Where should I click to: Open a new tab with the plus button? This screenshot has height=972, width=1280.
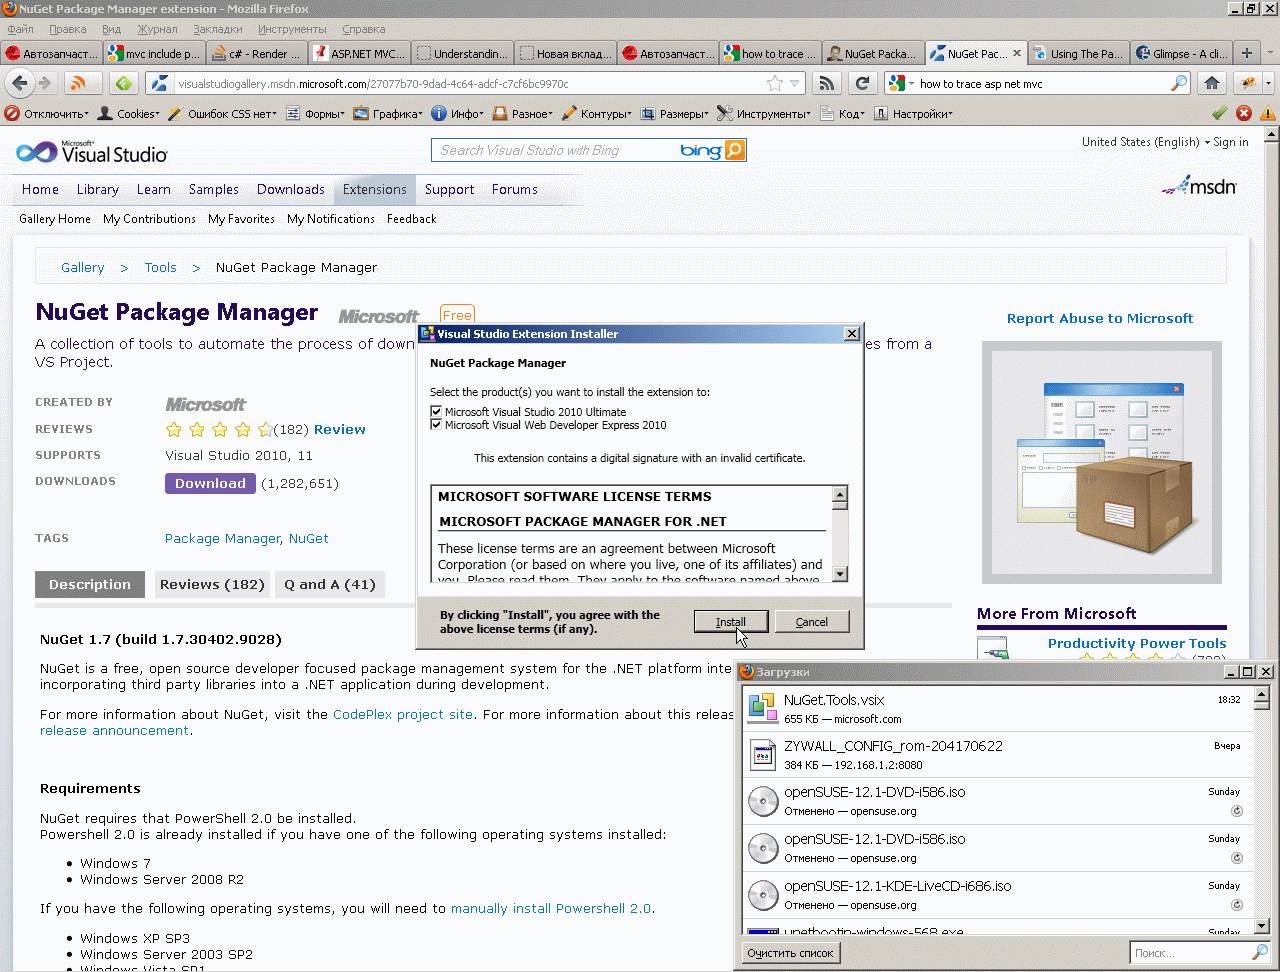click(x=1247, y=54)
